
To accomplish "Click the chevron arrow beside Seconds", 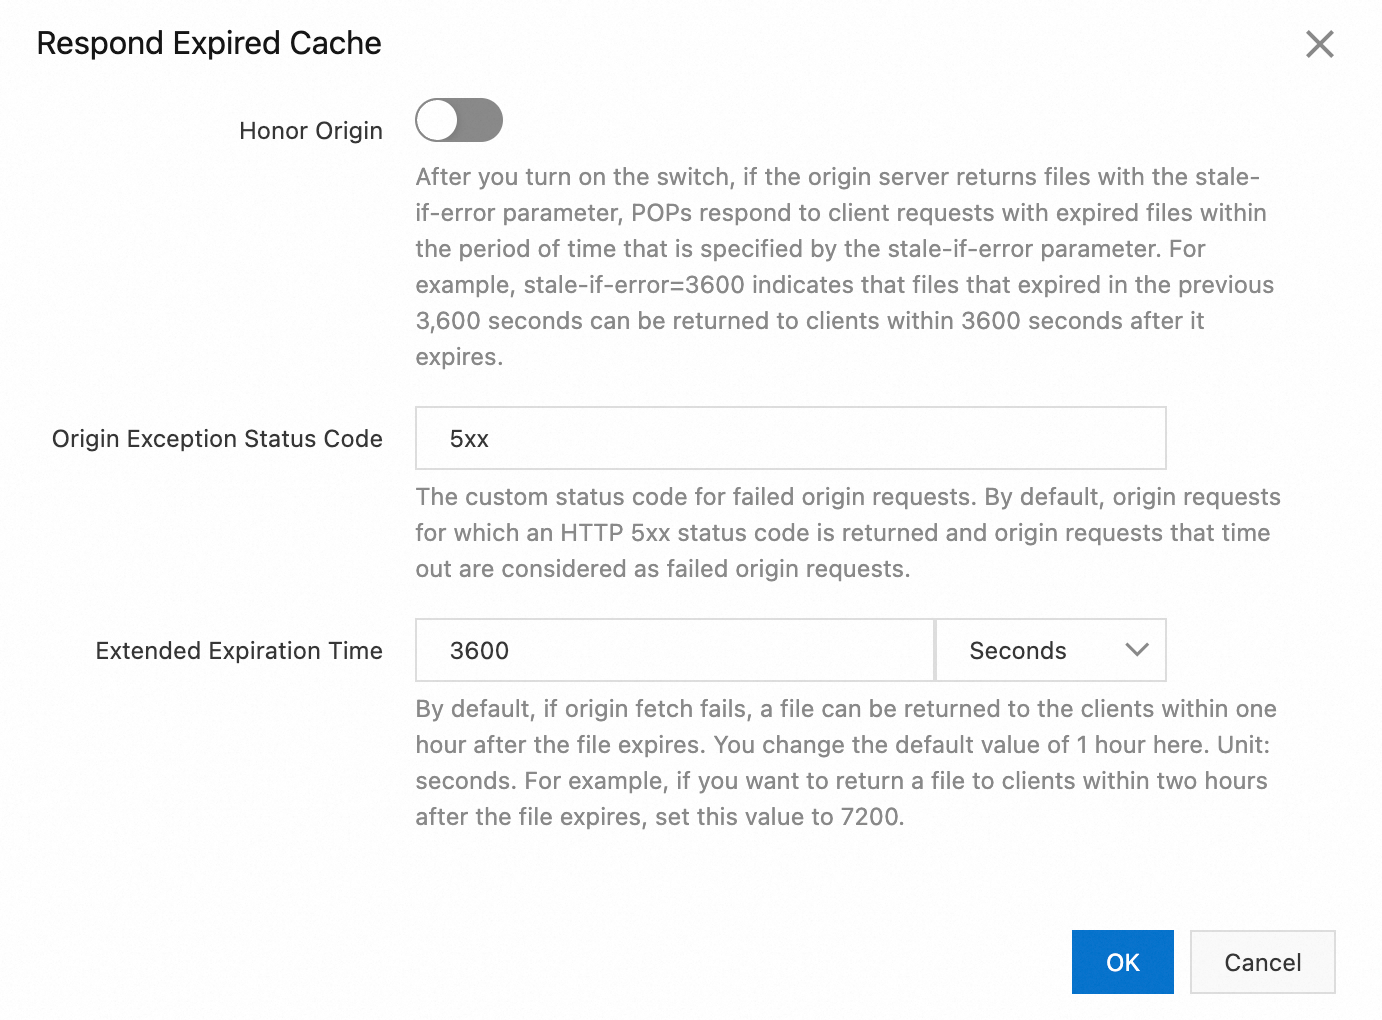I will 1136,650.
